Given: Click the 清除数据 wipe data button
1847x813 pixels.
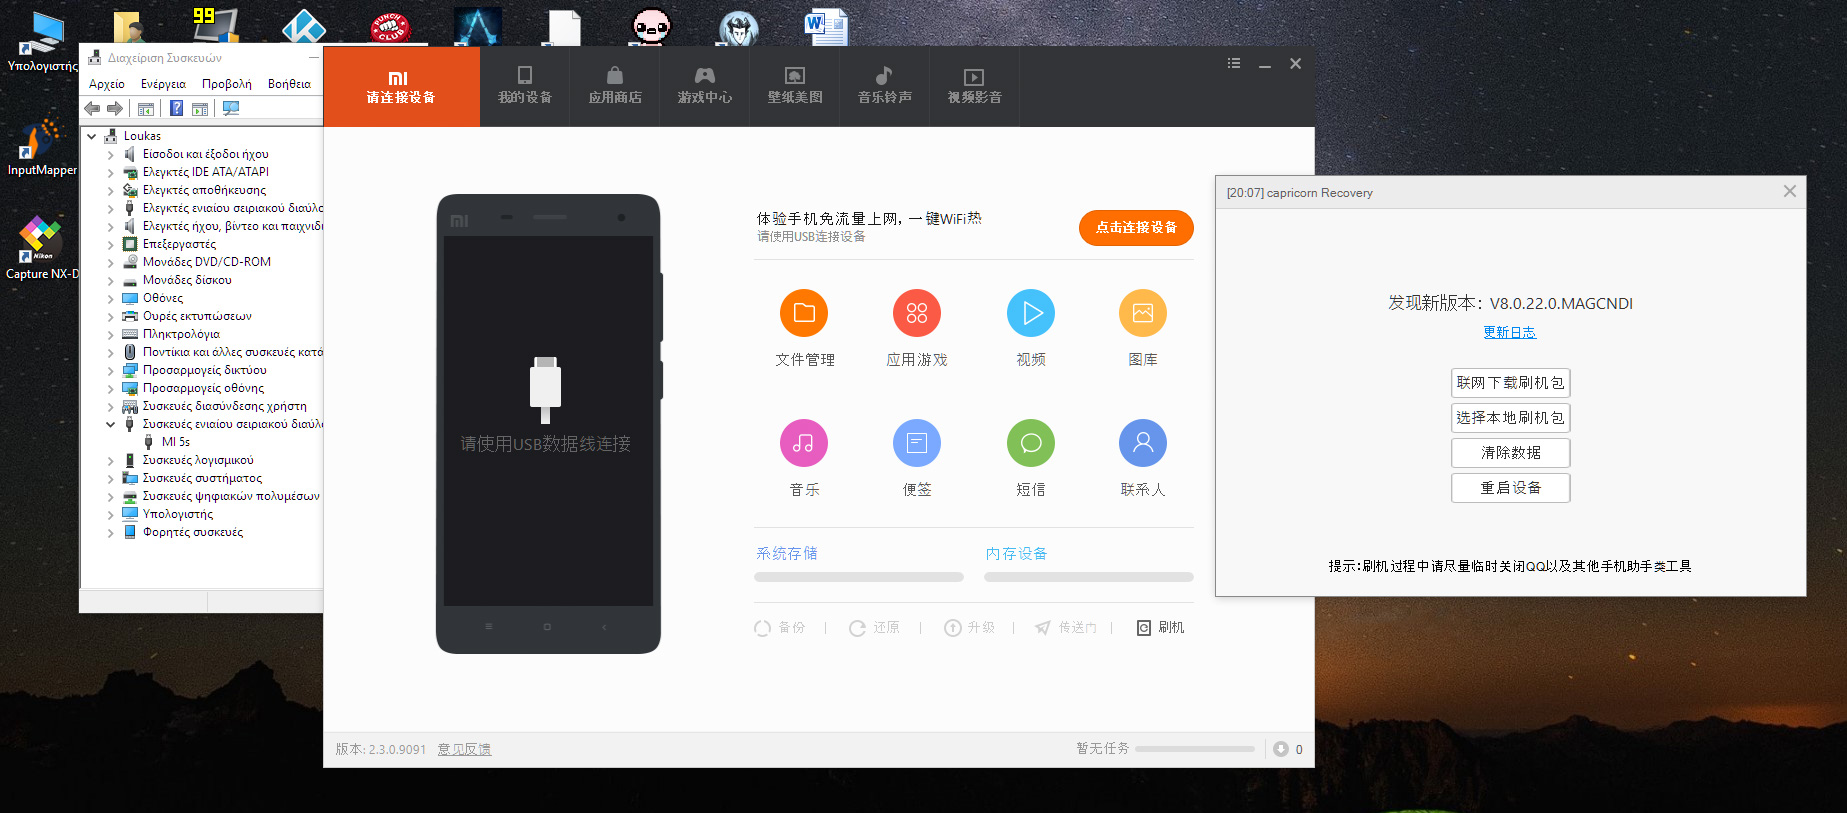Looking at the screenshot, I should (1510, 453).
